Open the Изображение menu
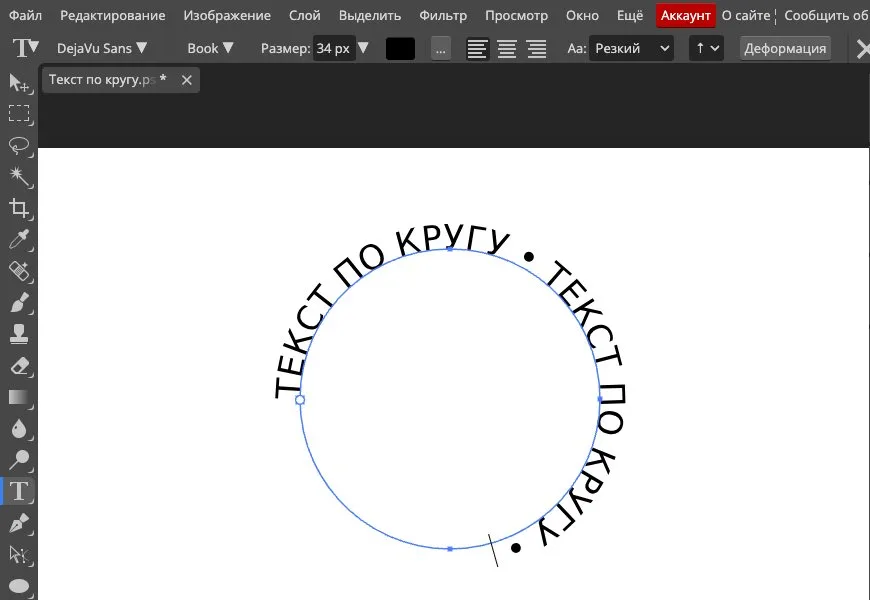 point(227,16)
